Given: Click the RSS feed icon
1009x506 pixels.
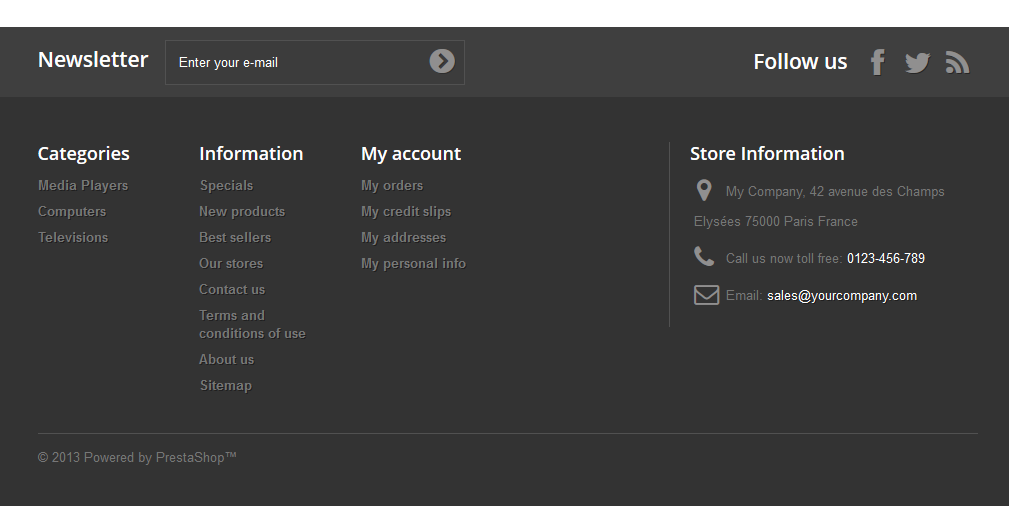Looking at the screenshot, I should pos(957,63).
